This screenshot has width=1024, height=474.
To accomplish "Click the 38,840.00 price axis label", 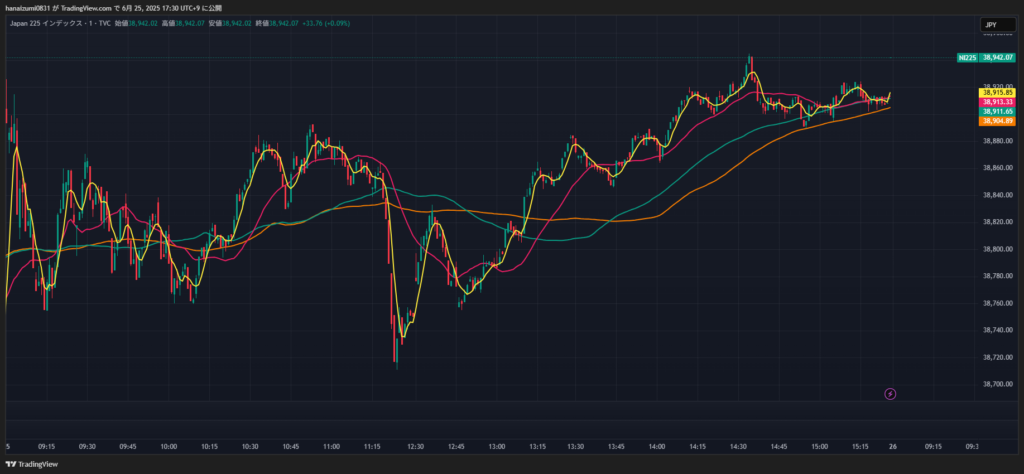I will point(999,195).
